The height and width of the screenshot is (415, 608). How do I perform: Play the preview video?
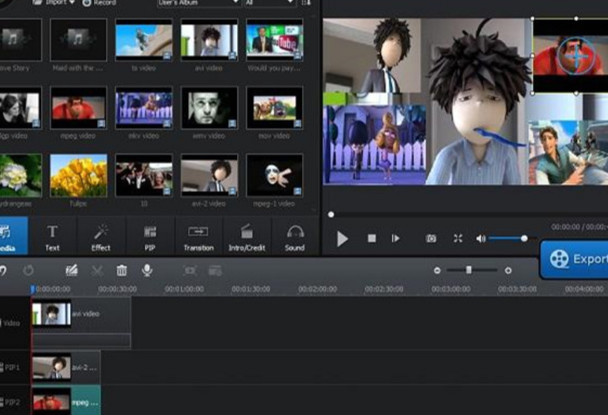pos(342,239)
